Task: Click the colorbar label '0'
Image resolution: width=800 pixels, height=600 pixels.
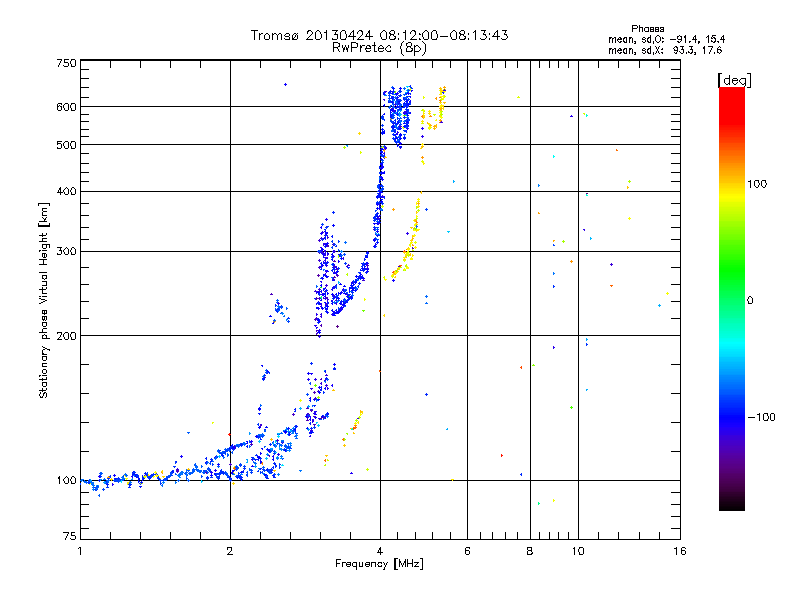Action: click(x=750, y=301)
